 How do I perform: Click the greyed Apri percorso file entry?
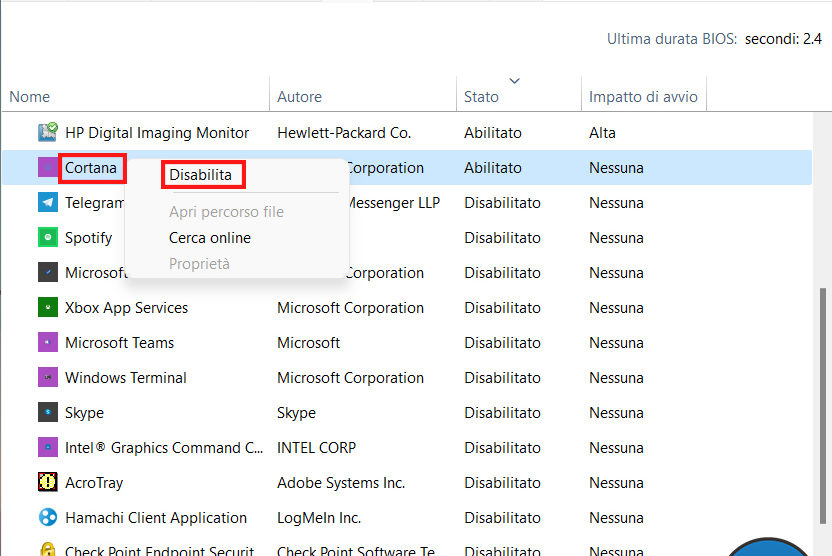(226, 212)
